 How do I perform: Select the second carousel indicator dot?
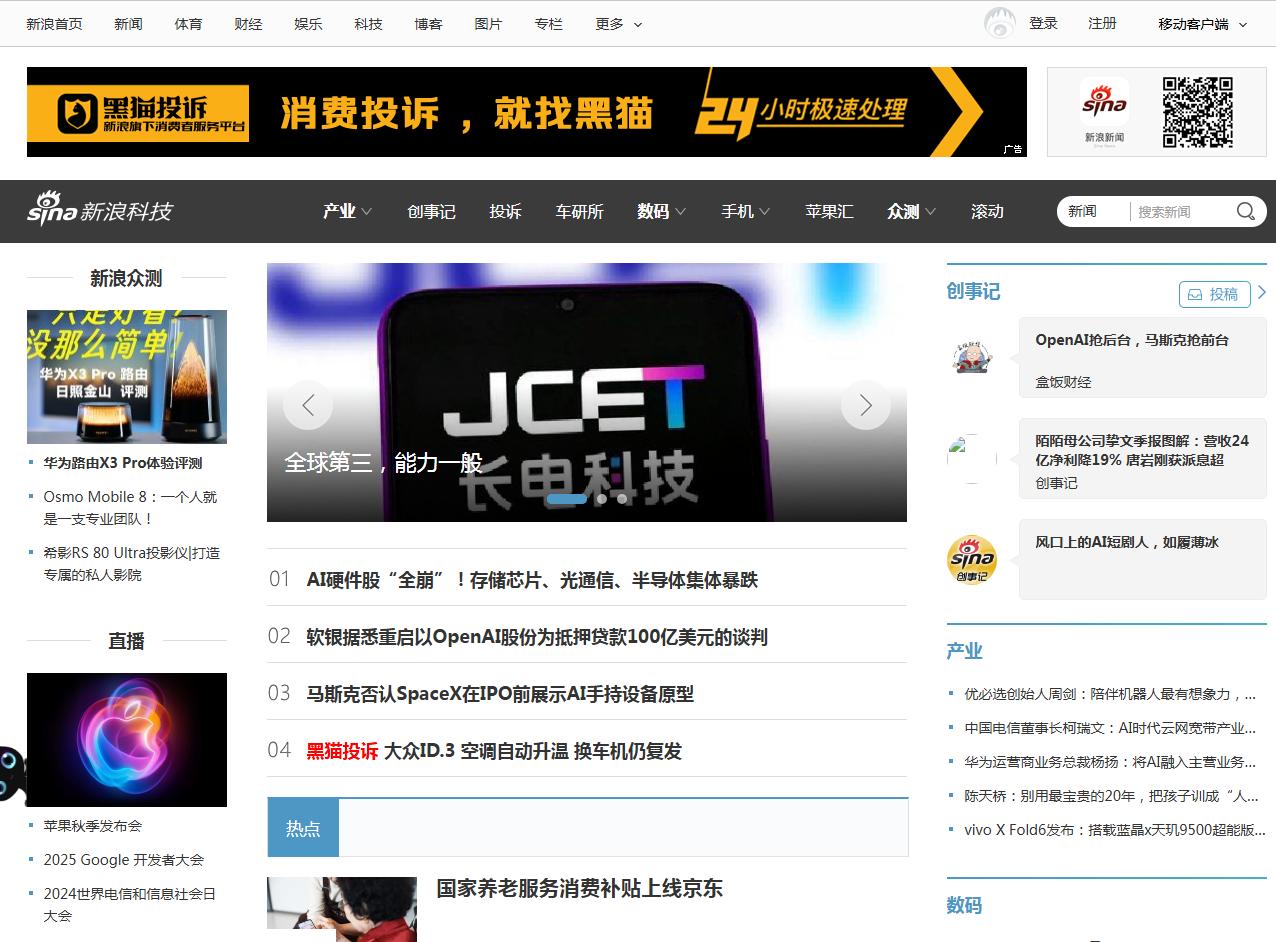coord(602,498)
